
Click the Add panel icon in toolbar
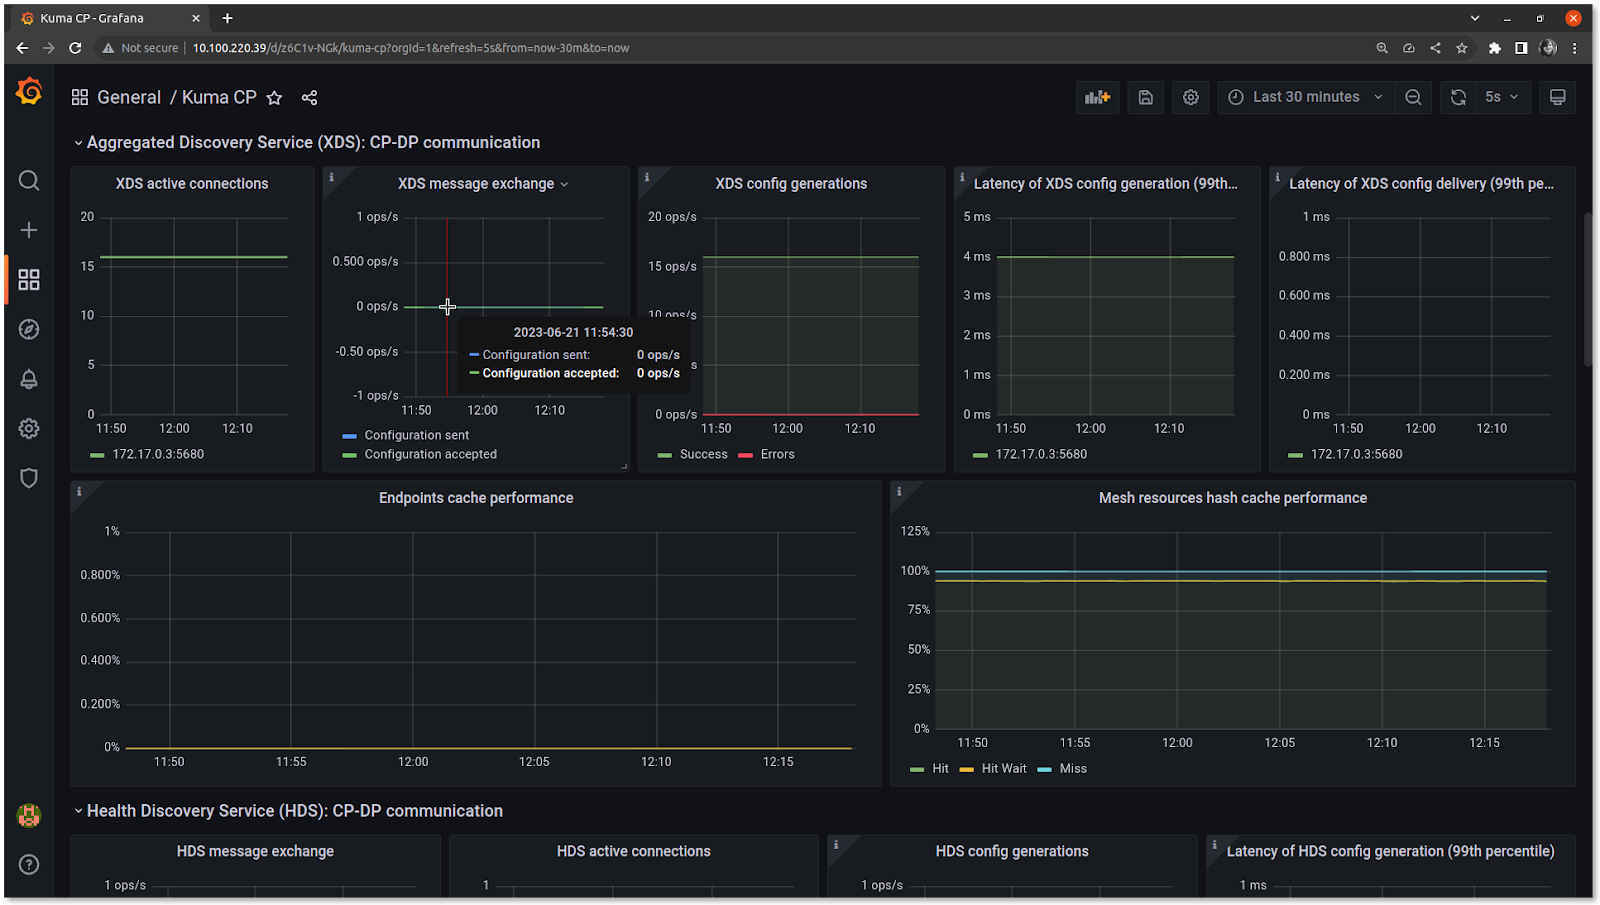[x=1098, y=97]
